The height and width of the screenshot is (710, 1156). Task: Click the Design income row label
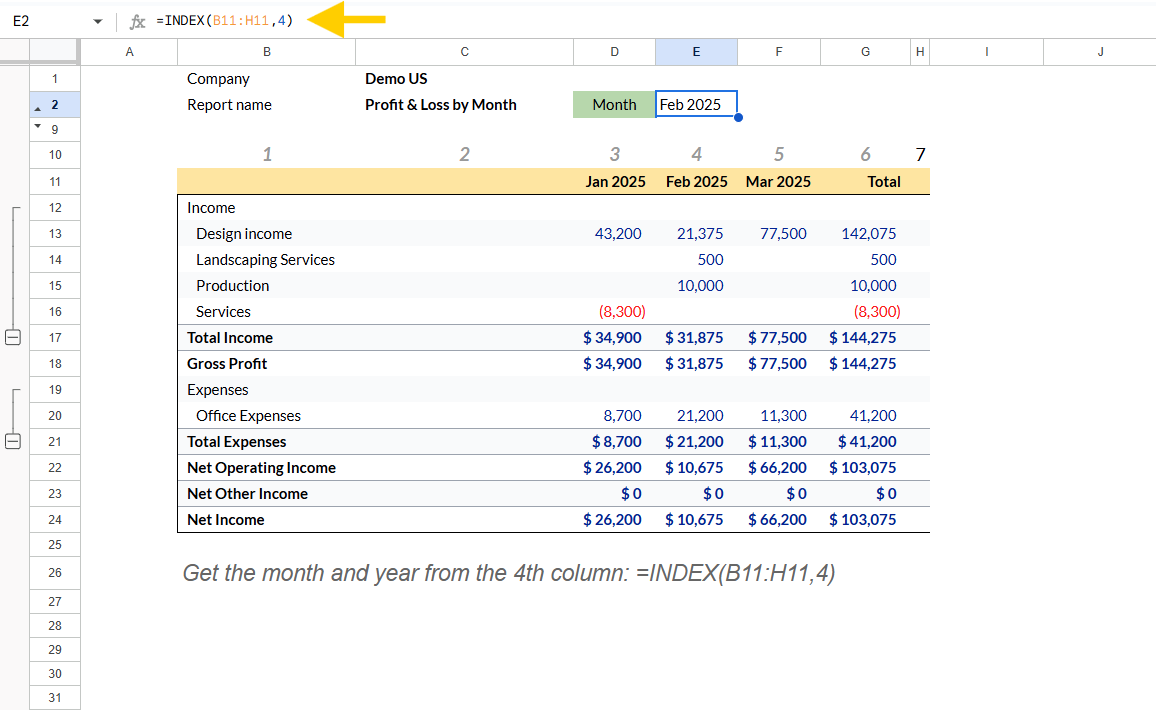tap(244, 234)
